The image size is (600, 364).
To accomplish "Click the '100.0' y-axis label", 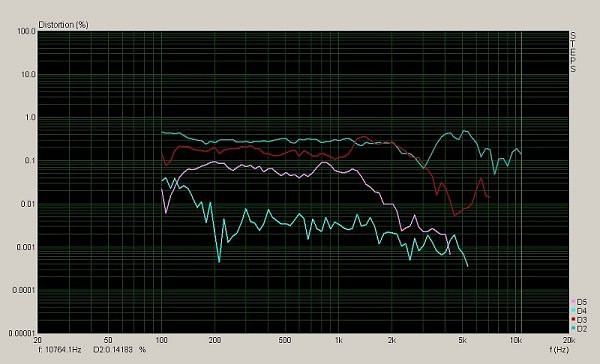I will point(26,31).
